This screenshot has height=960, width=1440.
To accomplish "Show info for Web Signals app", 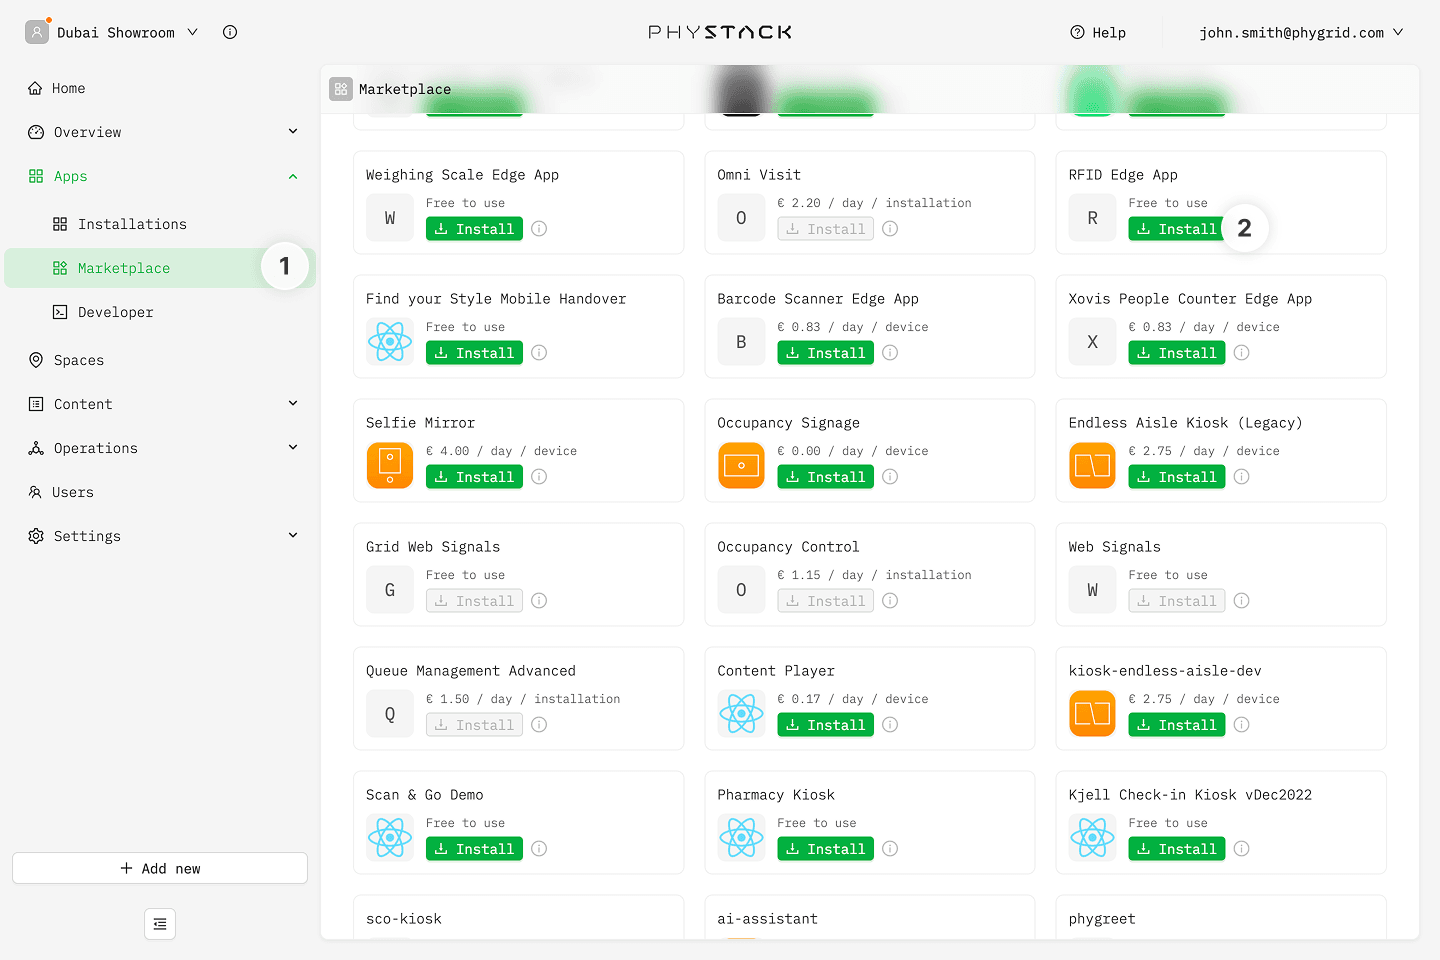I will (x=1241, y=601).
